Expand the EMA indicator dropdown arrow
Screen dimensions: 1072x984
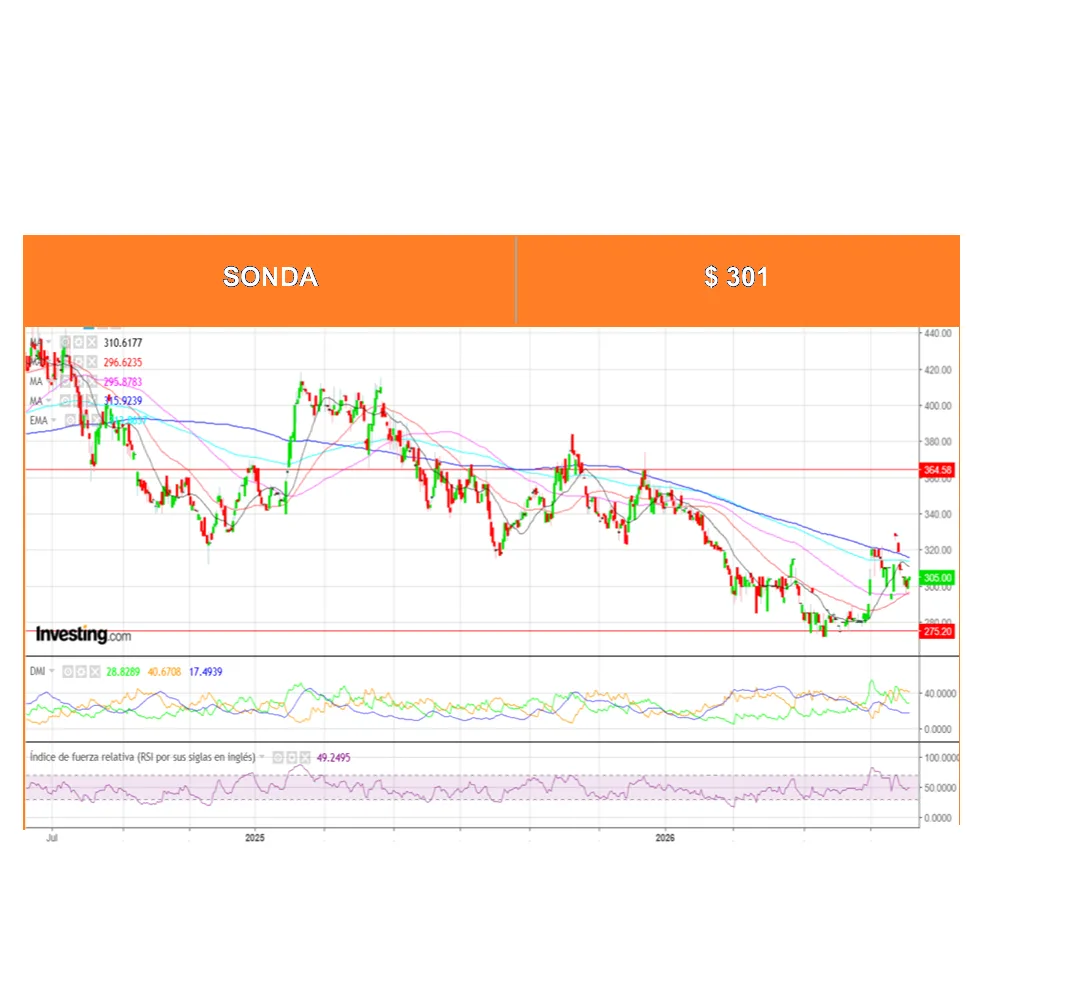coord(54,420)
